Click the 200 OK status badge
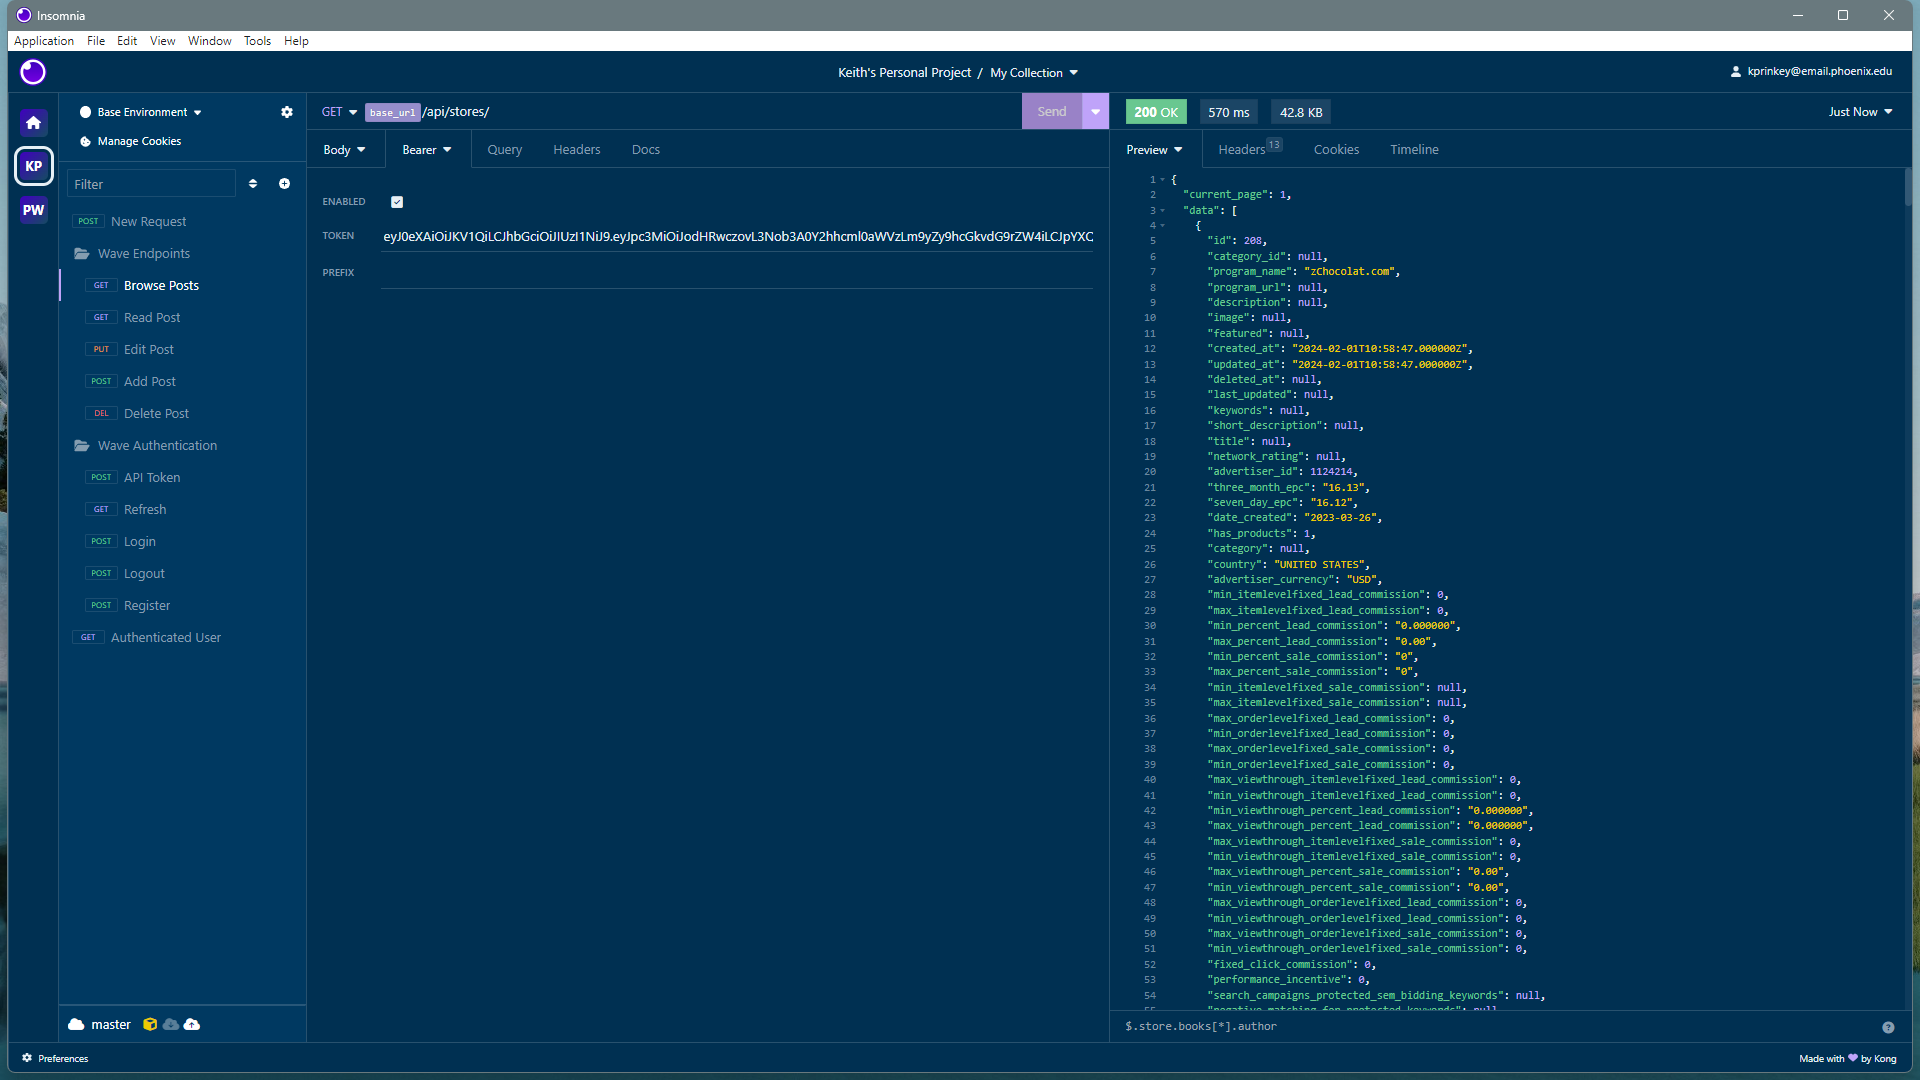 point(1156,112)
